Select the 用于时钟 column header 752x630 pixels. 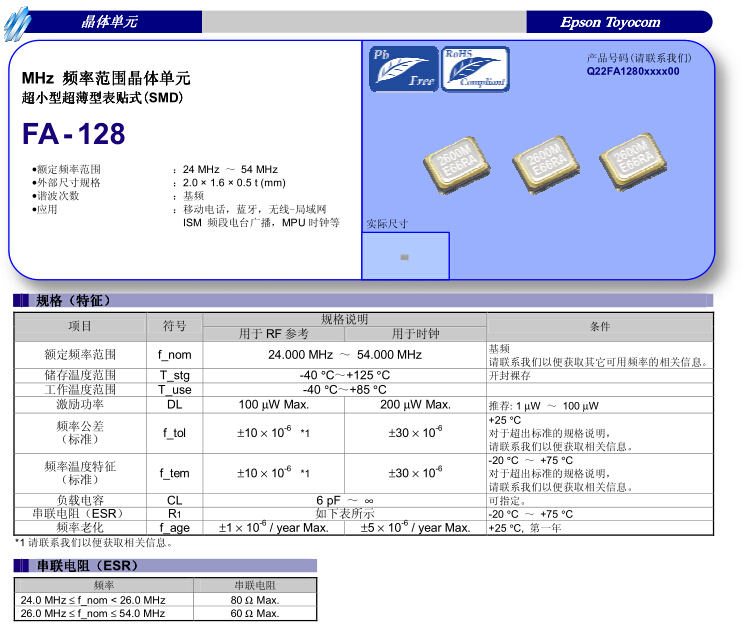pyautogui.click(x=415, y=334)
